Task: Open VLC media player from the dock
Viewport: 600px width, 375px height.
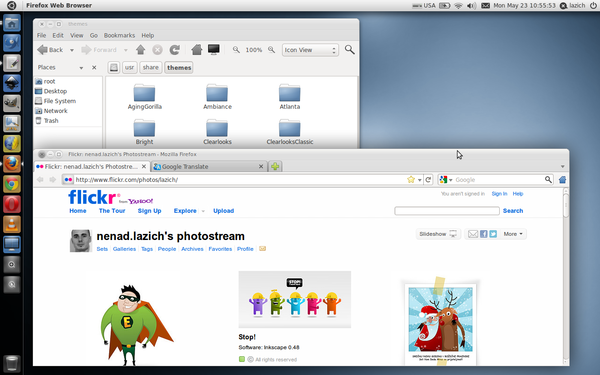Action: click(x=11, y=224)
